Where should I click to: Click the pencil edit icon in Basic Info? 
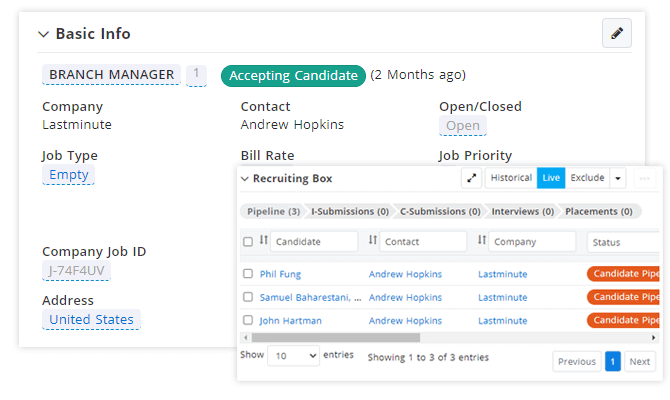pos(617,33)
